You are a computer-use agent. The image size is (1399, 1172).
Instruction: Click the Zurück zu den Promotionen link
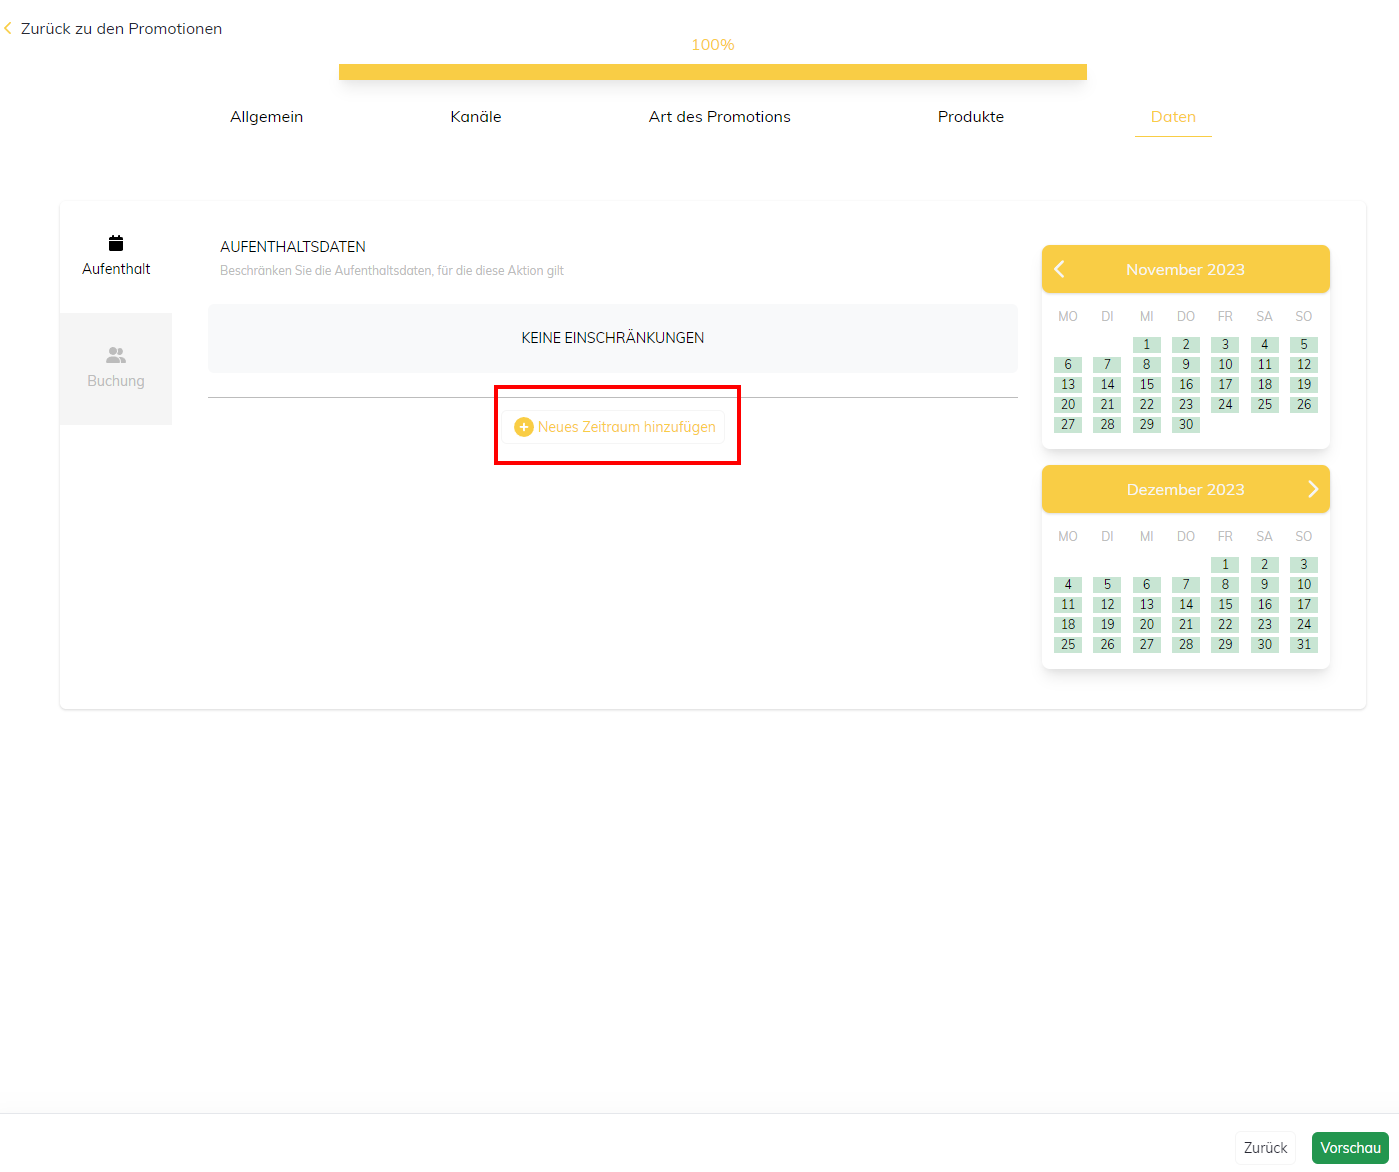(x=121, y=29)
